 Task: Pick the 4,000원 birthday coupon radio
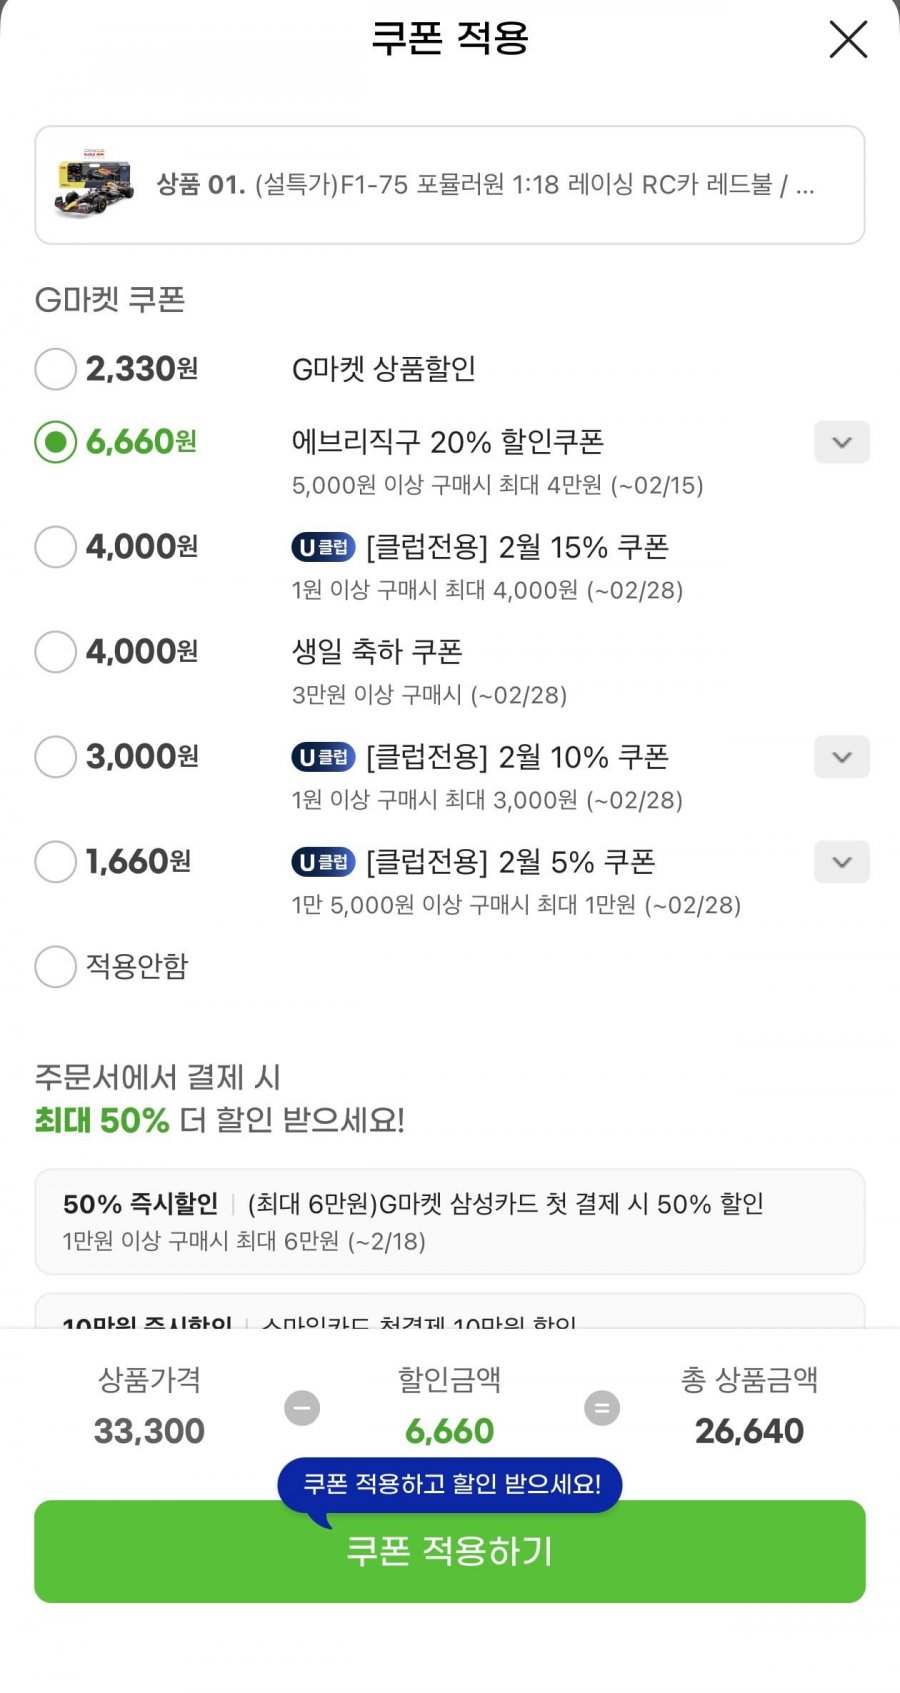(56, 652)
